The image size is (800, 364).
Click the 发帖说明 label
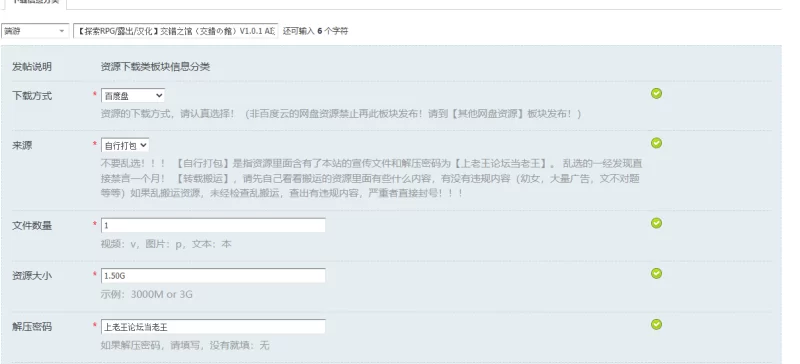(32, 67)
